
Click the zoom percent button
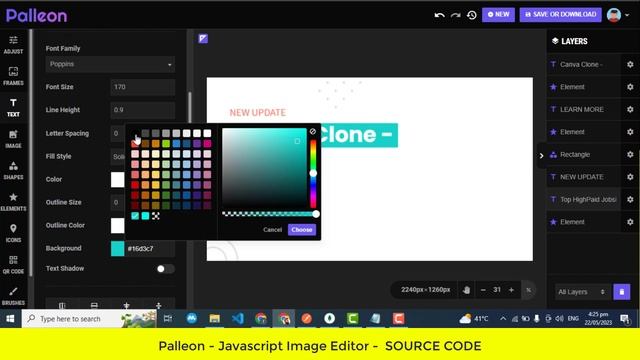pyautogui.click(x=529, y=290)
